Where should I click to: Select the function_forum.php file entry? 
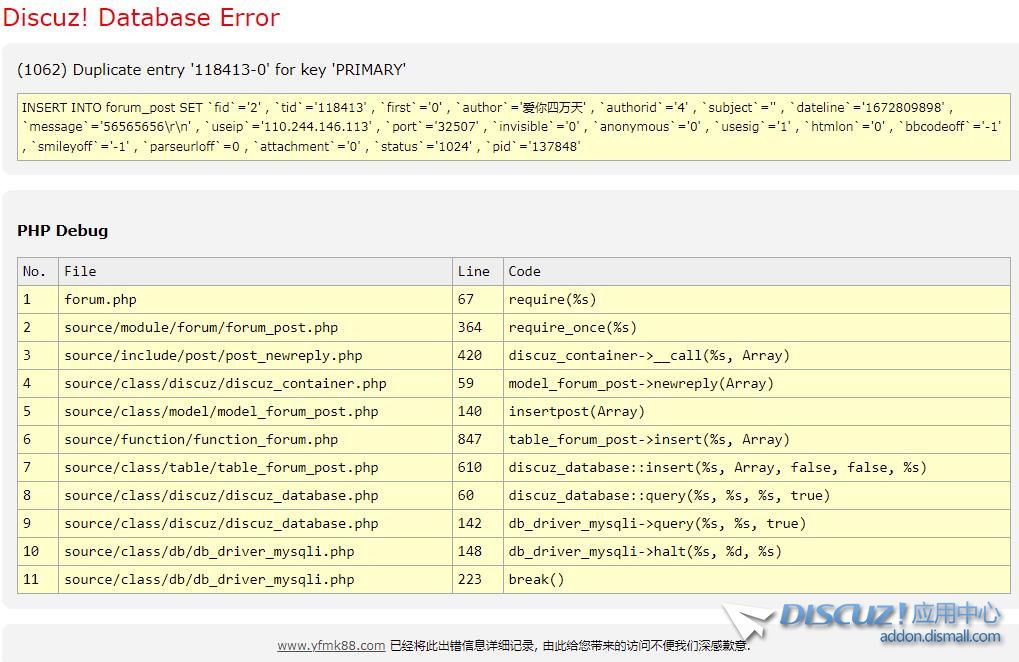pyautogui.click(x=201, y=439)
